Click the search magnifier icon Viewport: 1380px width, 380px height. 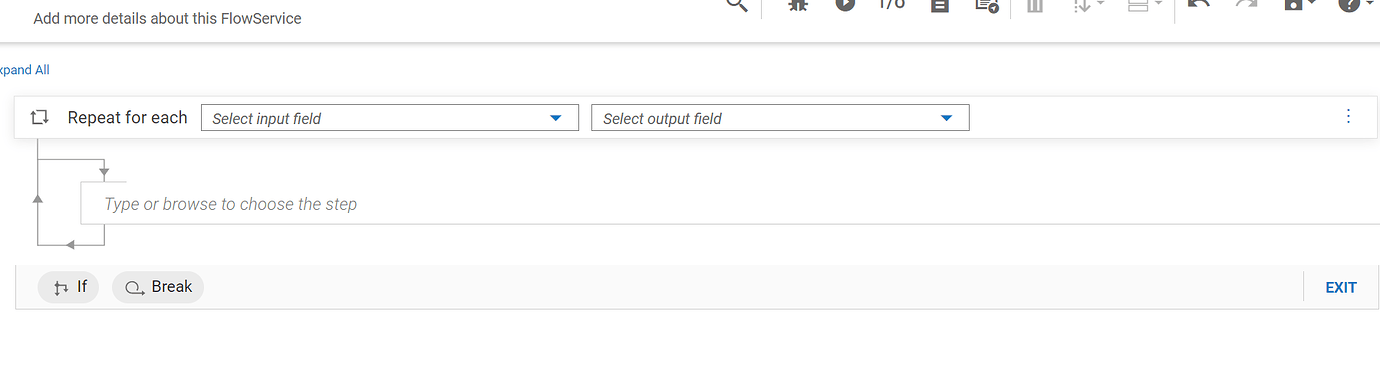(x=737, y=5)
